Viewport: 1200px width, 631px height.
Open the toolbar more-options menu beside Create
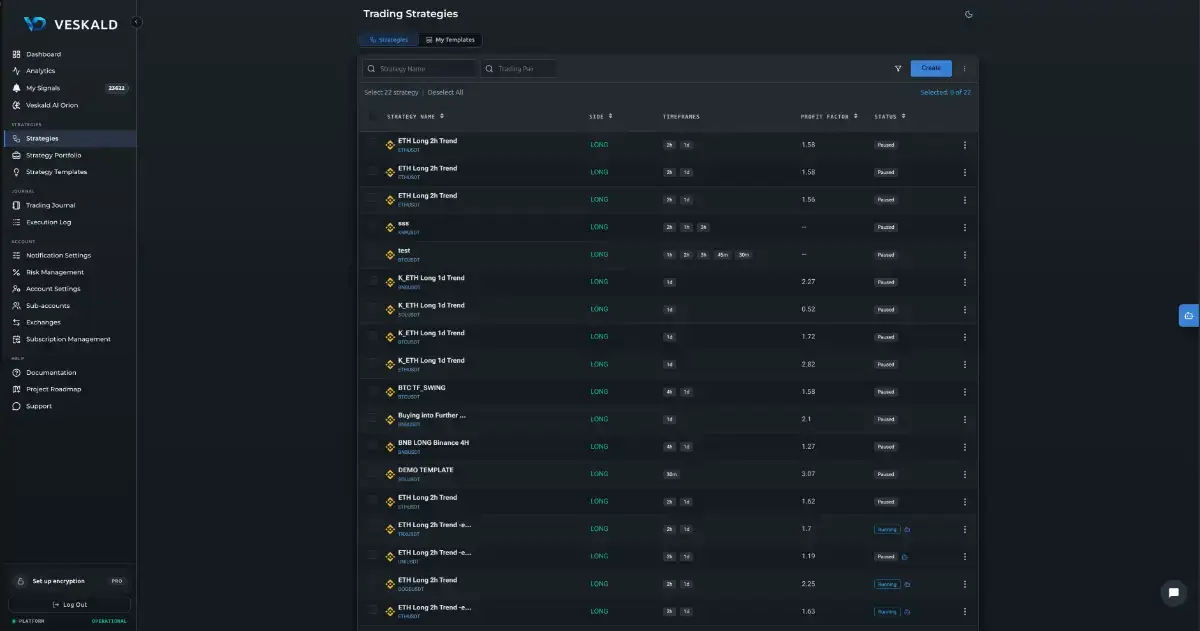pos(964,68)
